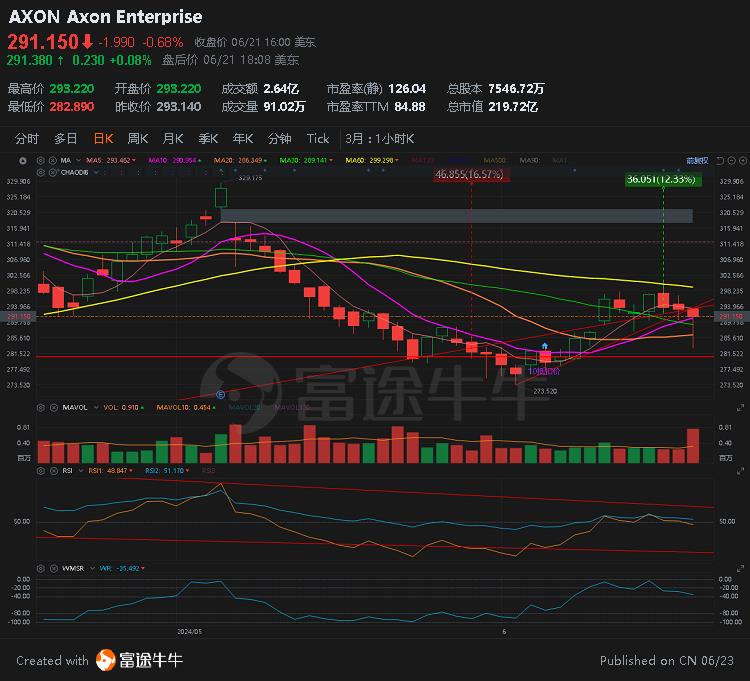Click the blue up-arrow signal marker above candle
750x681 pixels.
[544, 346]
